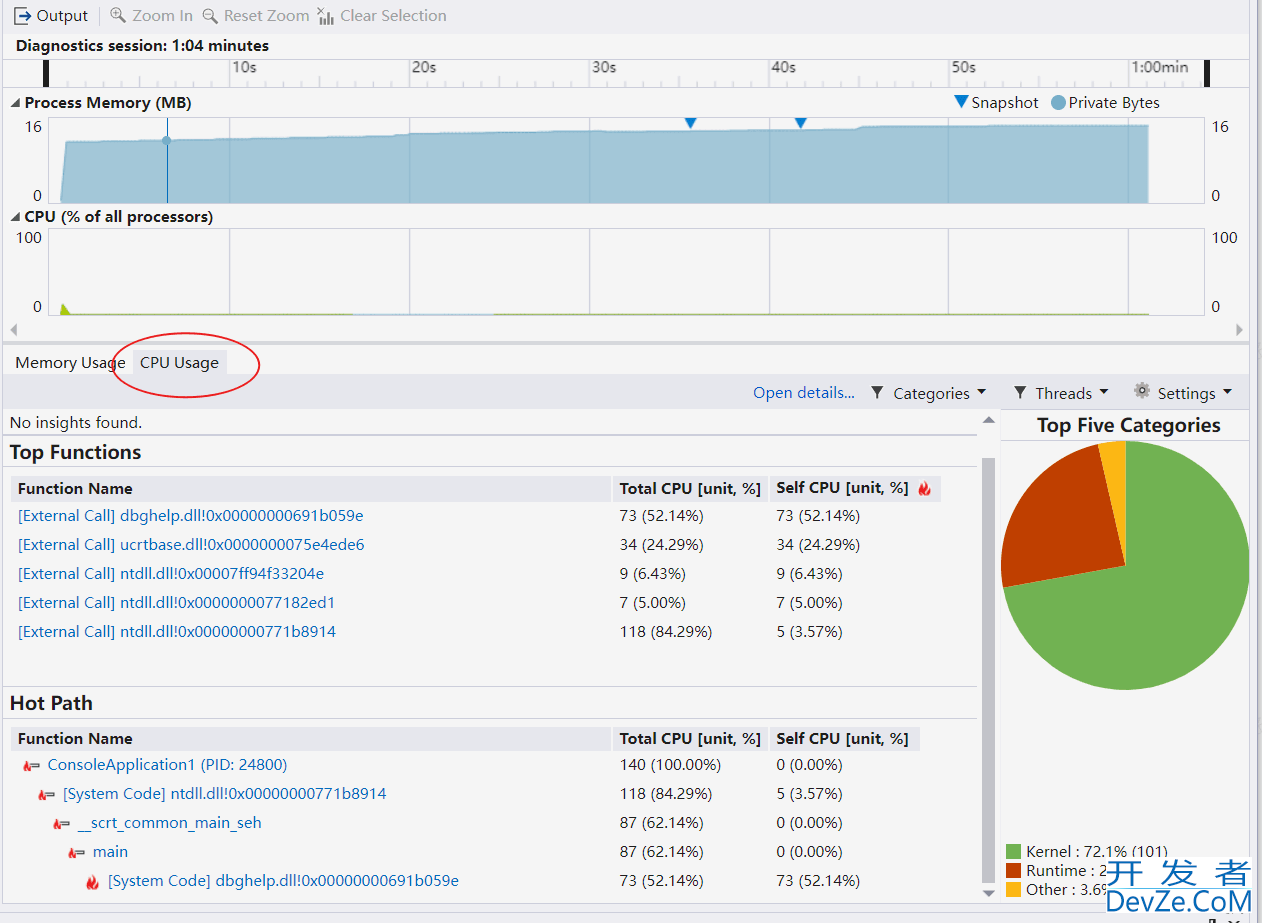The width and height of the screenshot is (1262, 923).
Task: Click 140 (100.00%) Total CPU in Hot Path
Action: (x=670, y=765)
